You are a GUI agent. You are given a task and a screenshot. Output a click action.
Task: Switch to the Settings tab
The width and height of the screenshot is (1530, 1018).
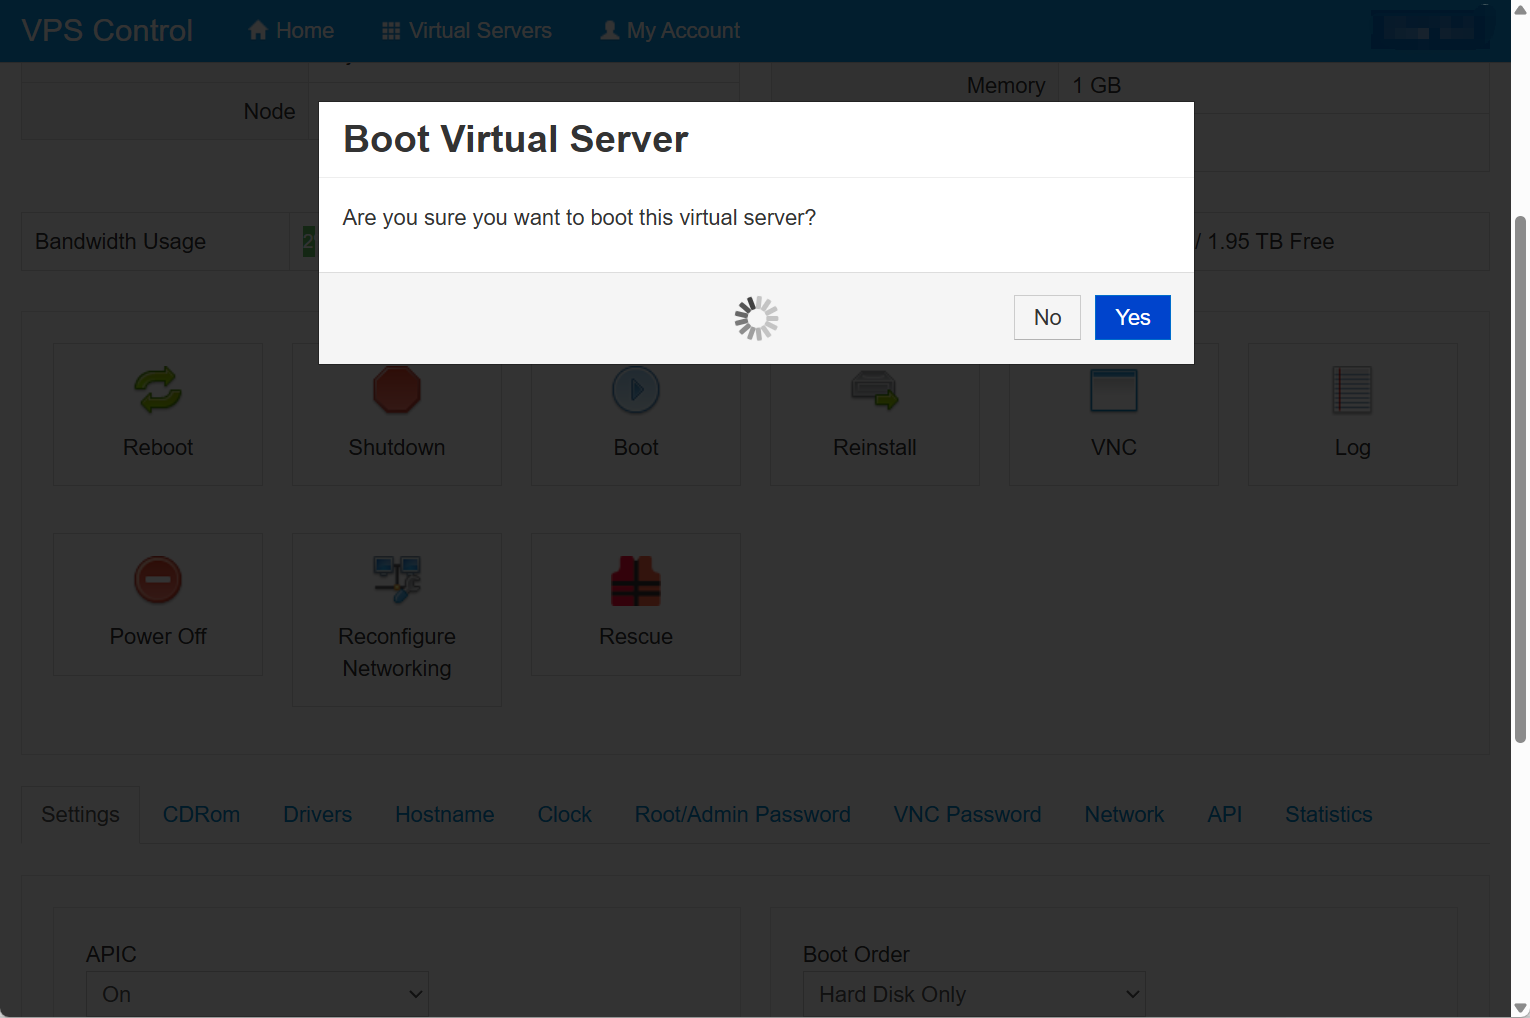click(x=80, y=814)
